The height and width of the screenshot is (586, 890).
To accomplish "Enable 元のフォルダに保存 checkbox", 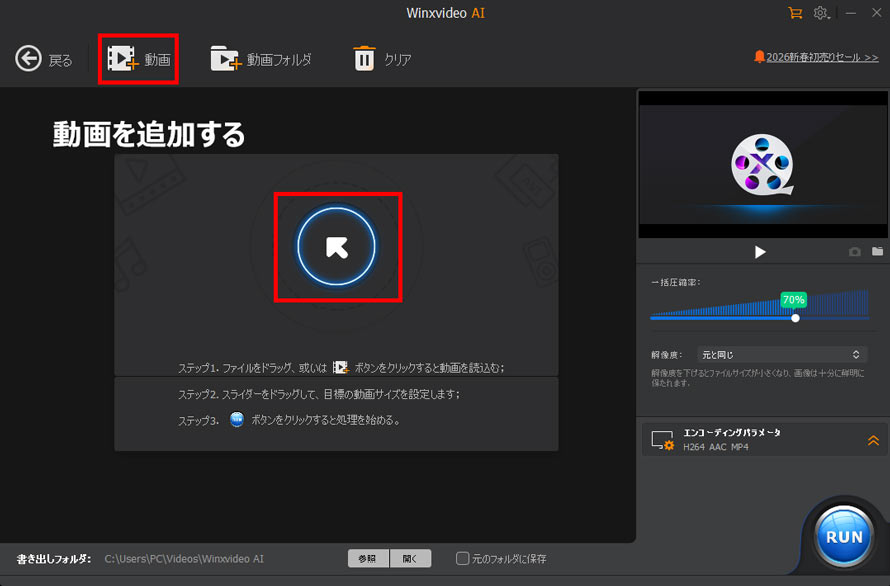I will [x=462, y=558].
